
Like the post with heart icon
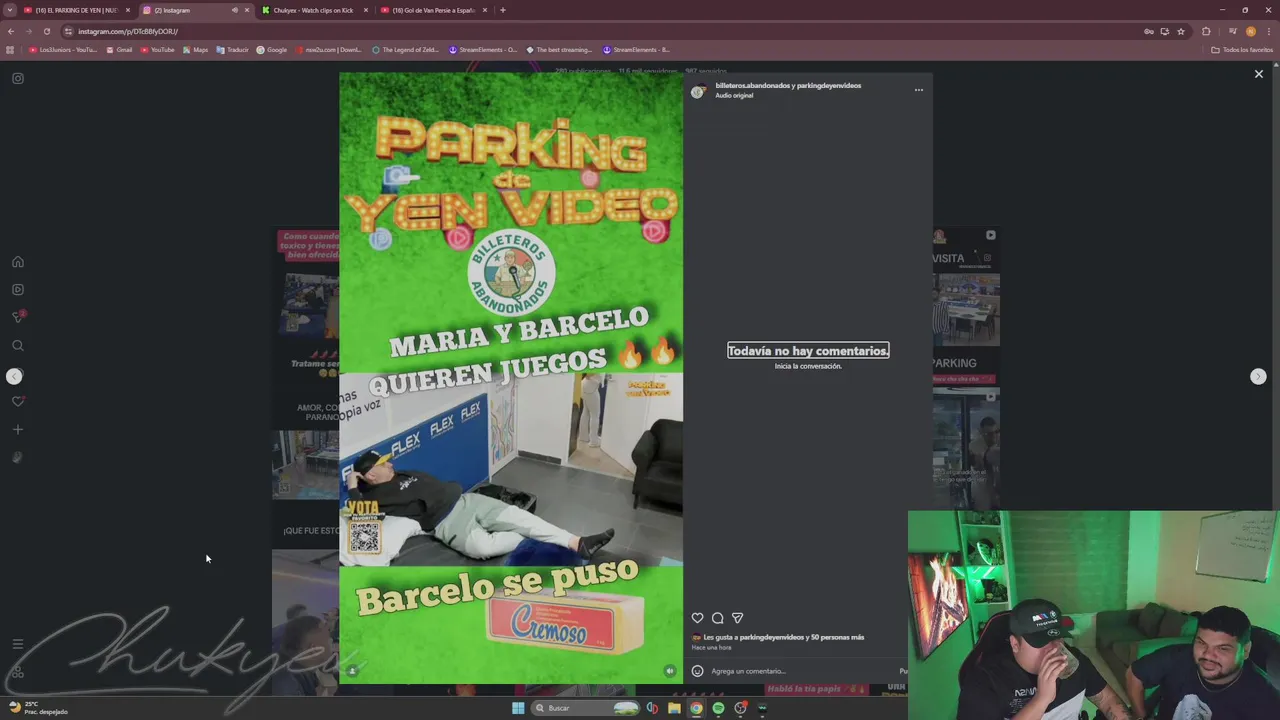pyautogui.click(x=698, y=618)
